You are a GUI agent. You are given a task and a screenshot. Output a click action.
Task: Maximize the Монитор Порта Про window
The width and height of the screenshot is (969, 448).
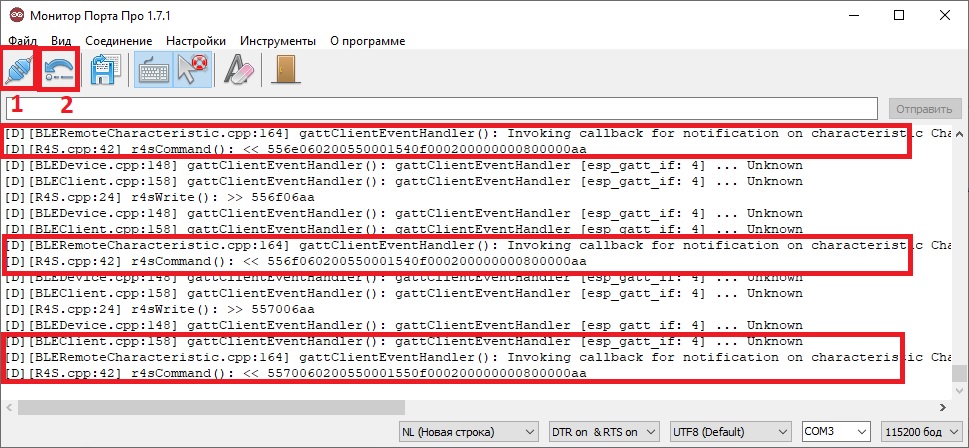899,15
